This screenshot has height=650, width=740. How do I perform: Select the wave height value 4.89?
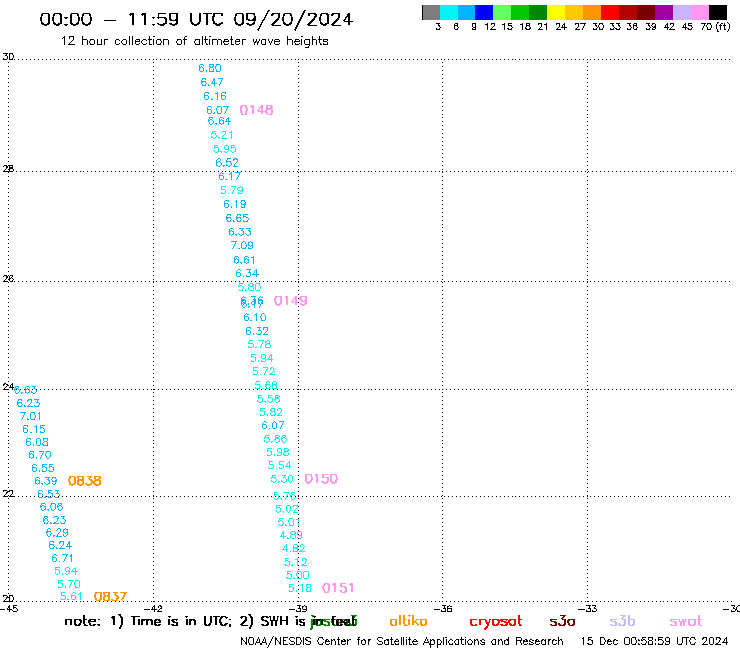coord(291,535)
